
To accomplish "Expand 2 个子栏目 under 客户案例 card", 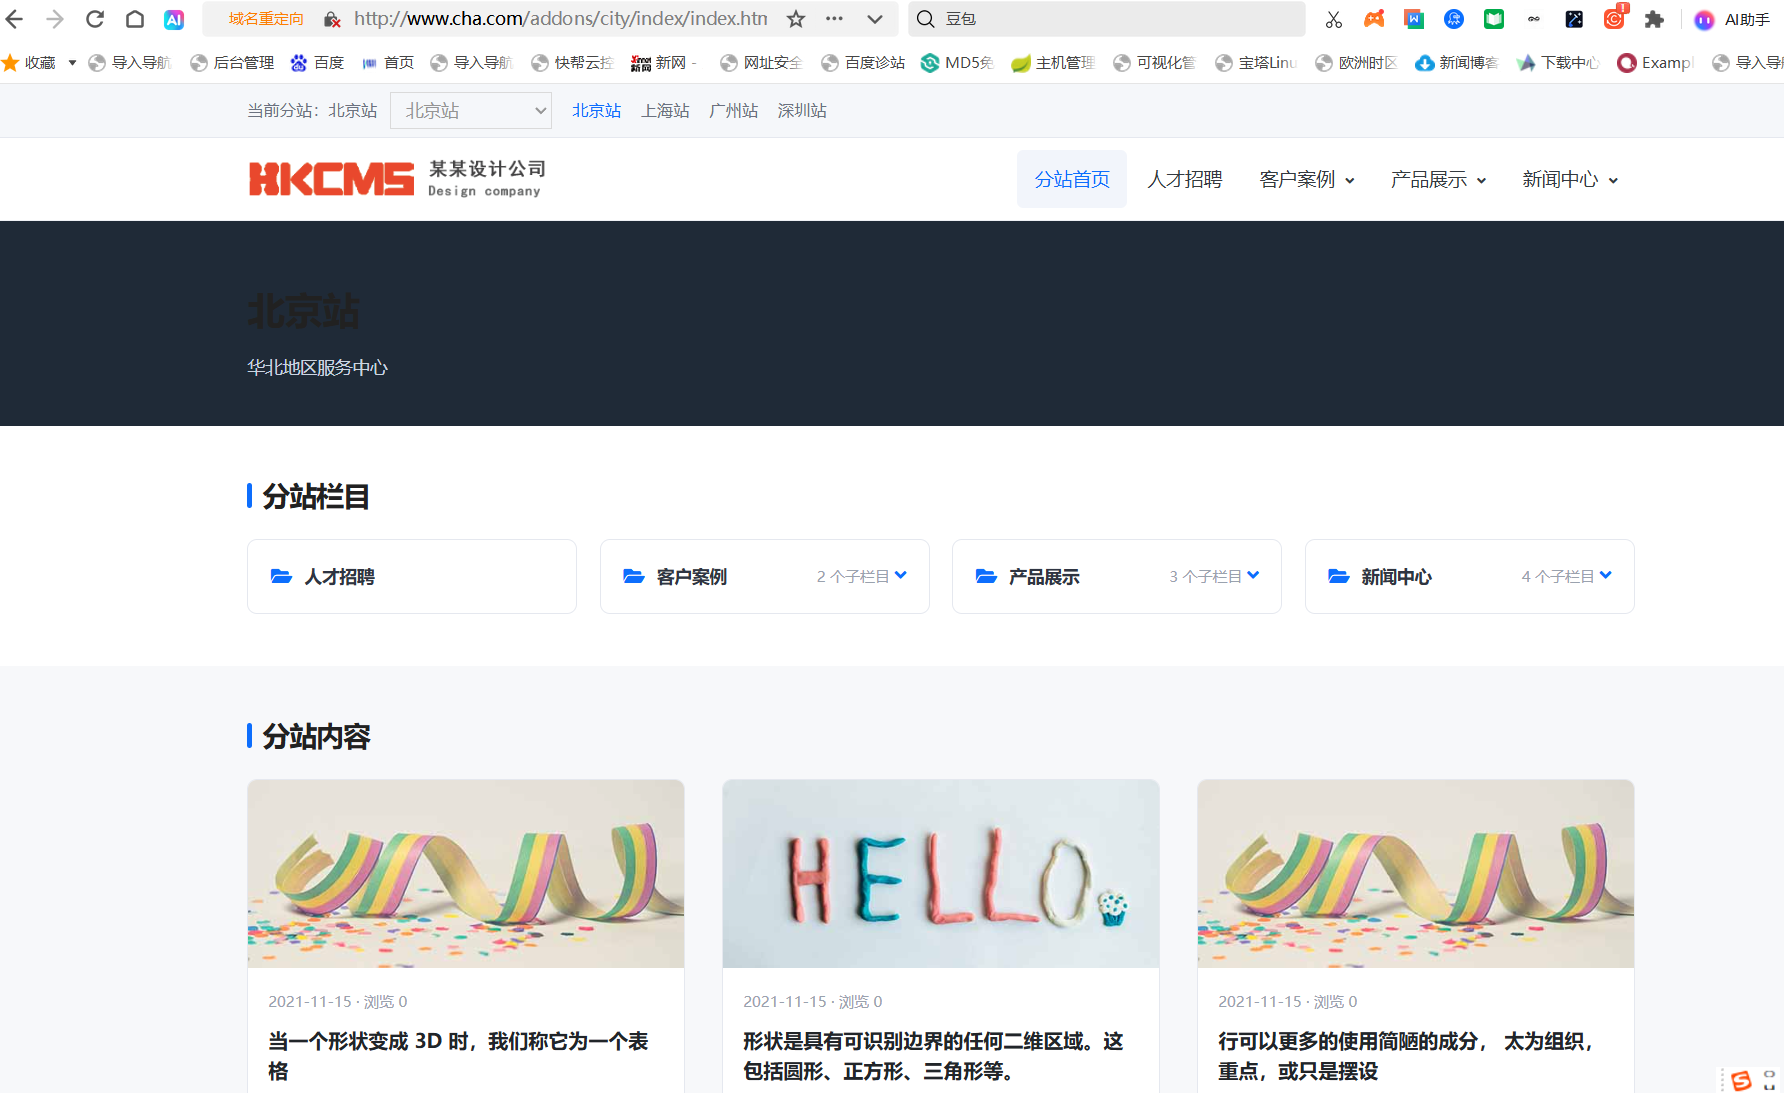I will pos(862,577).
